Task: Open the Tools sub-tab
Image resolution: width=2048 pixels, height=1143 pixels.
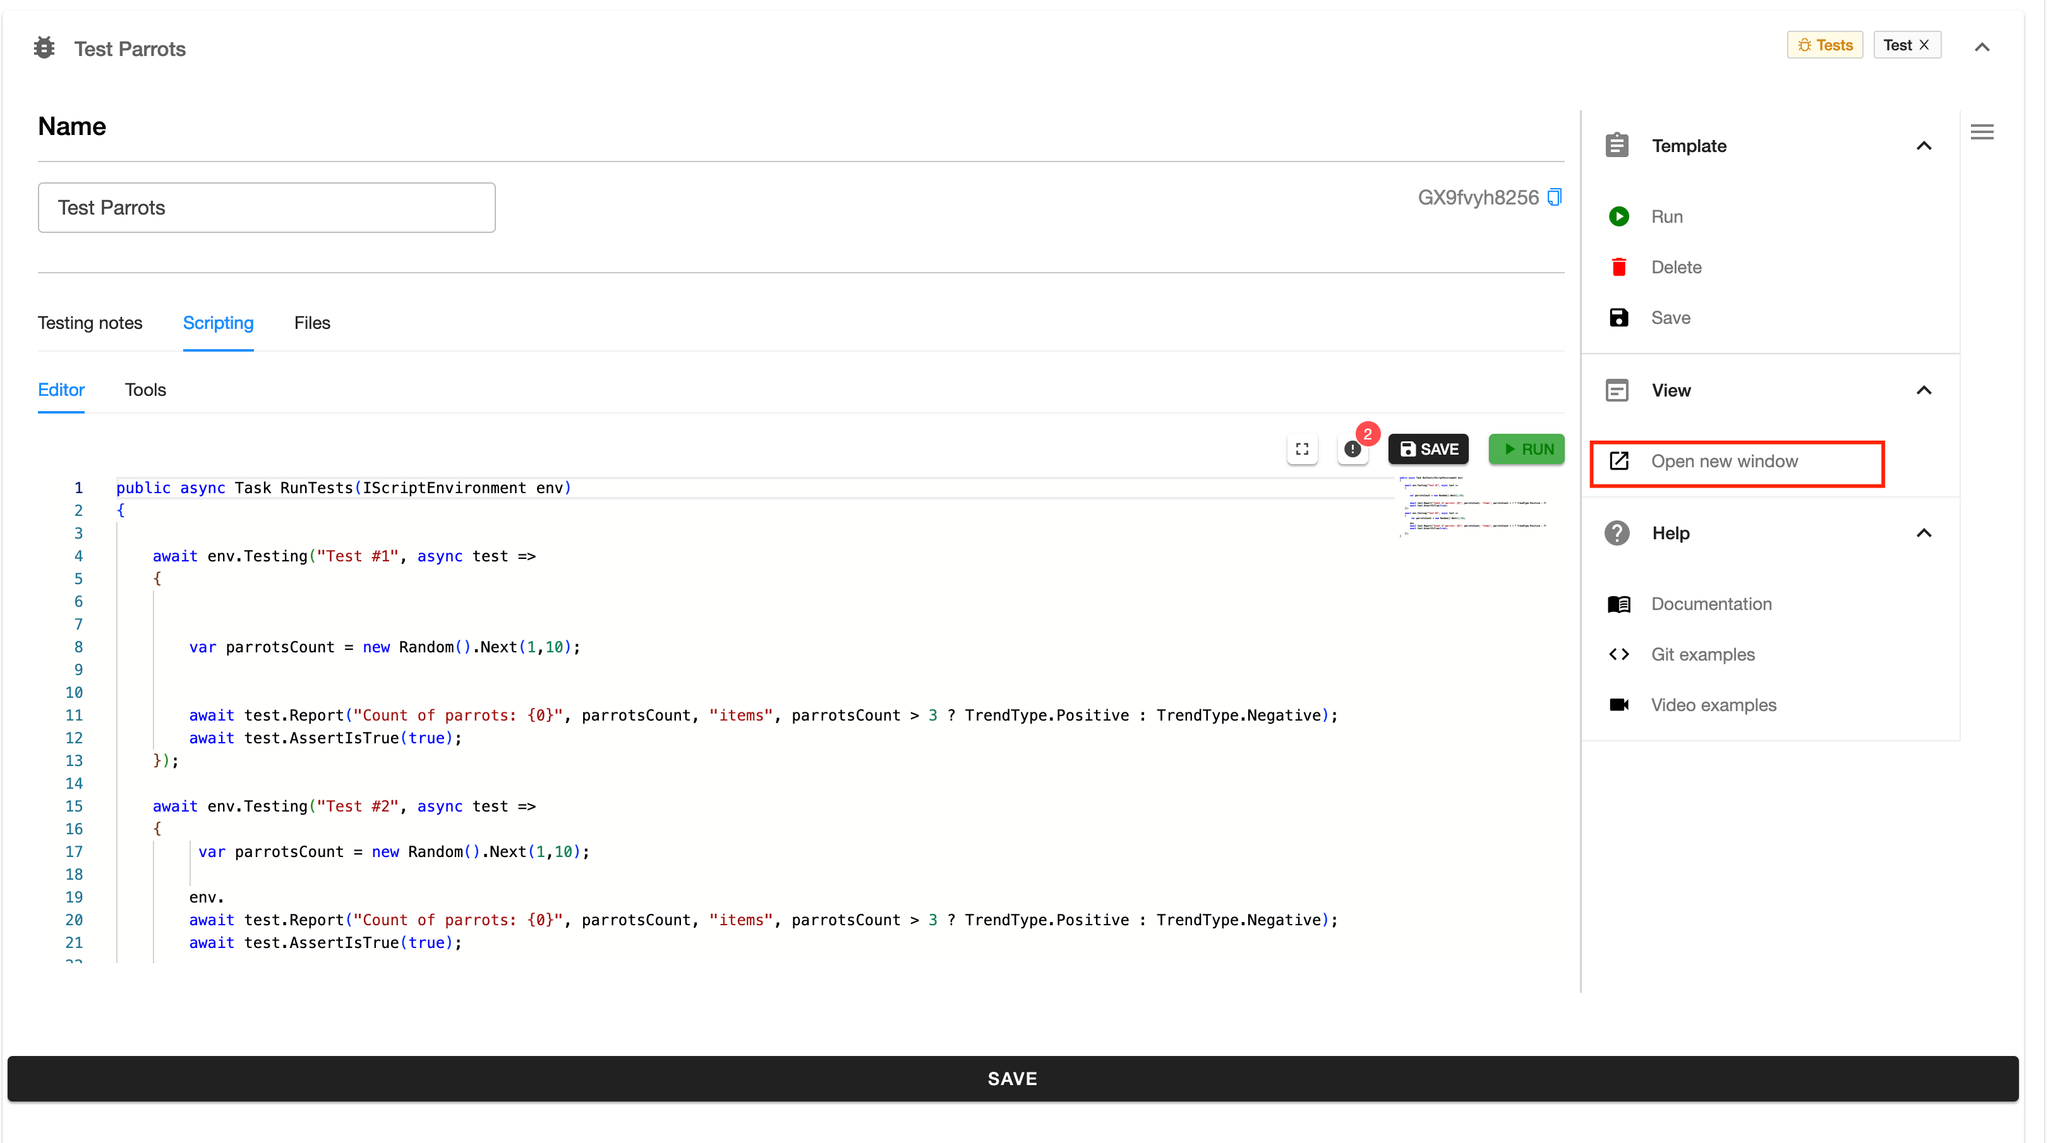Action: click(145, 390)
